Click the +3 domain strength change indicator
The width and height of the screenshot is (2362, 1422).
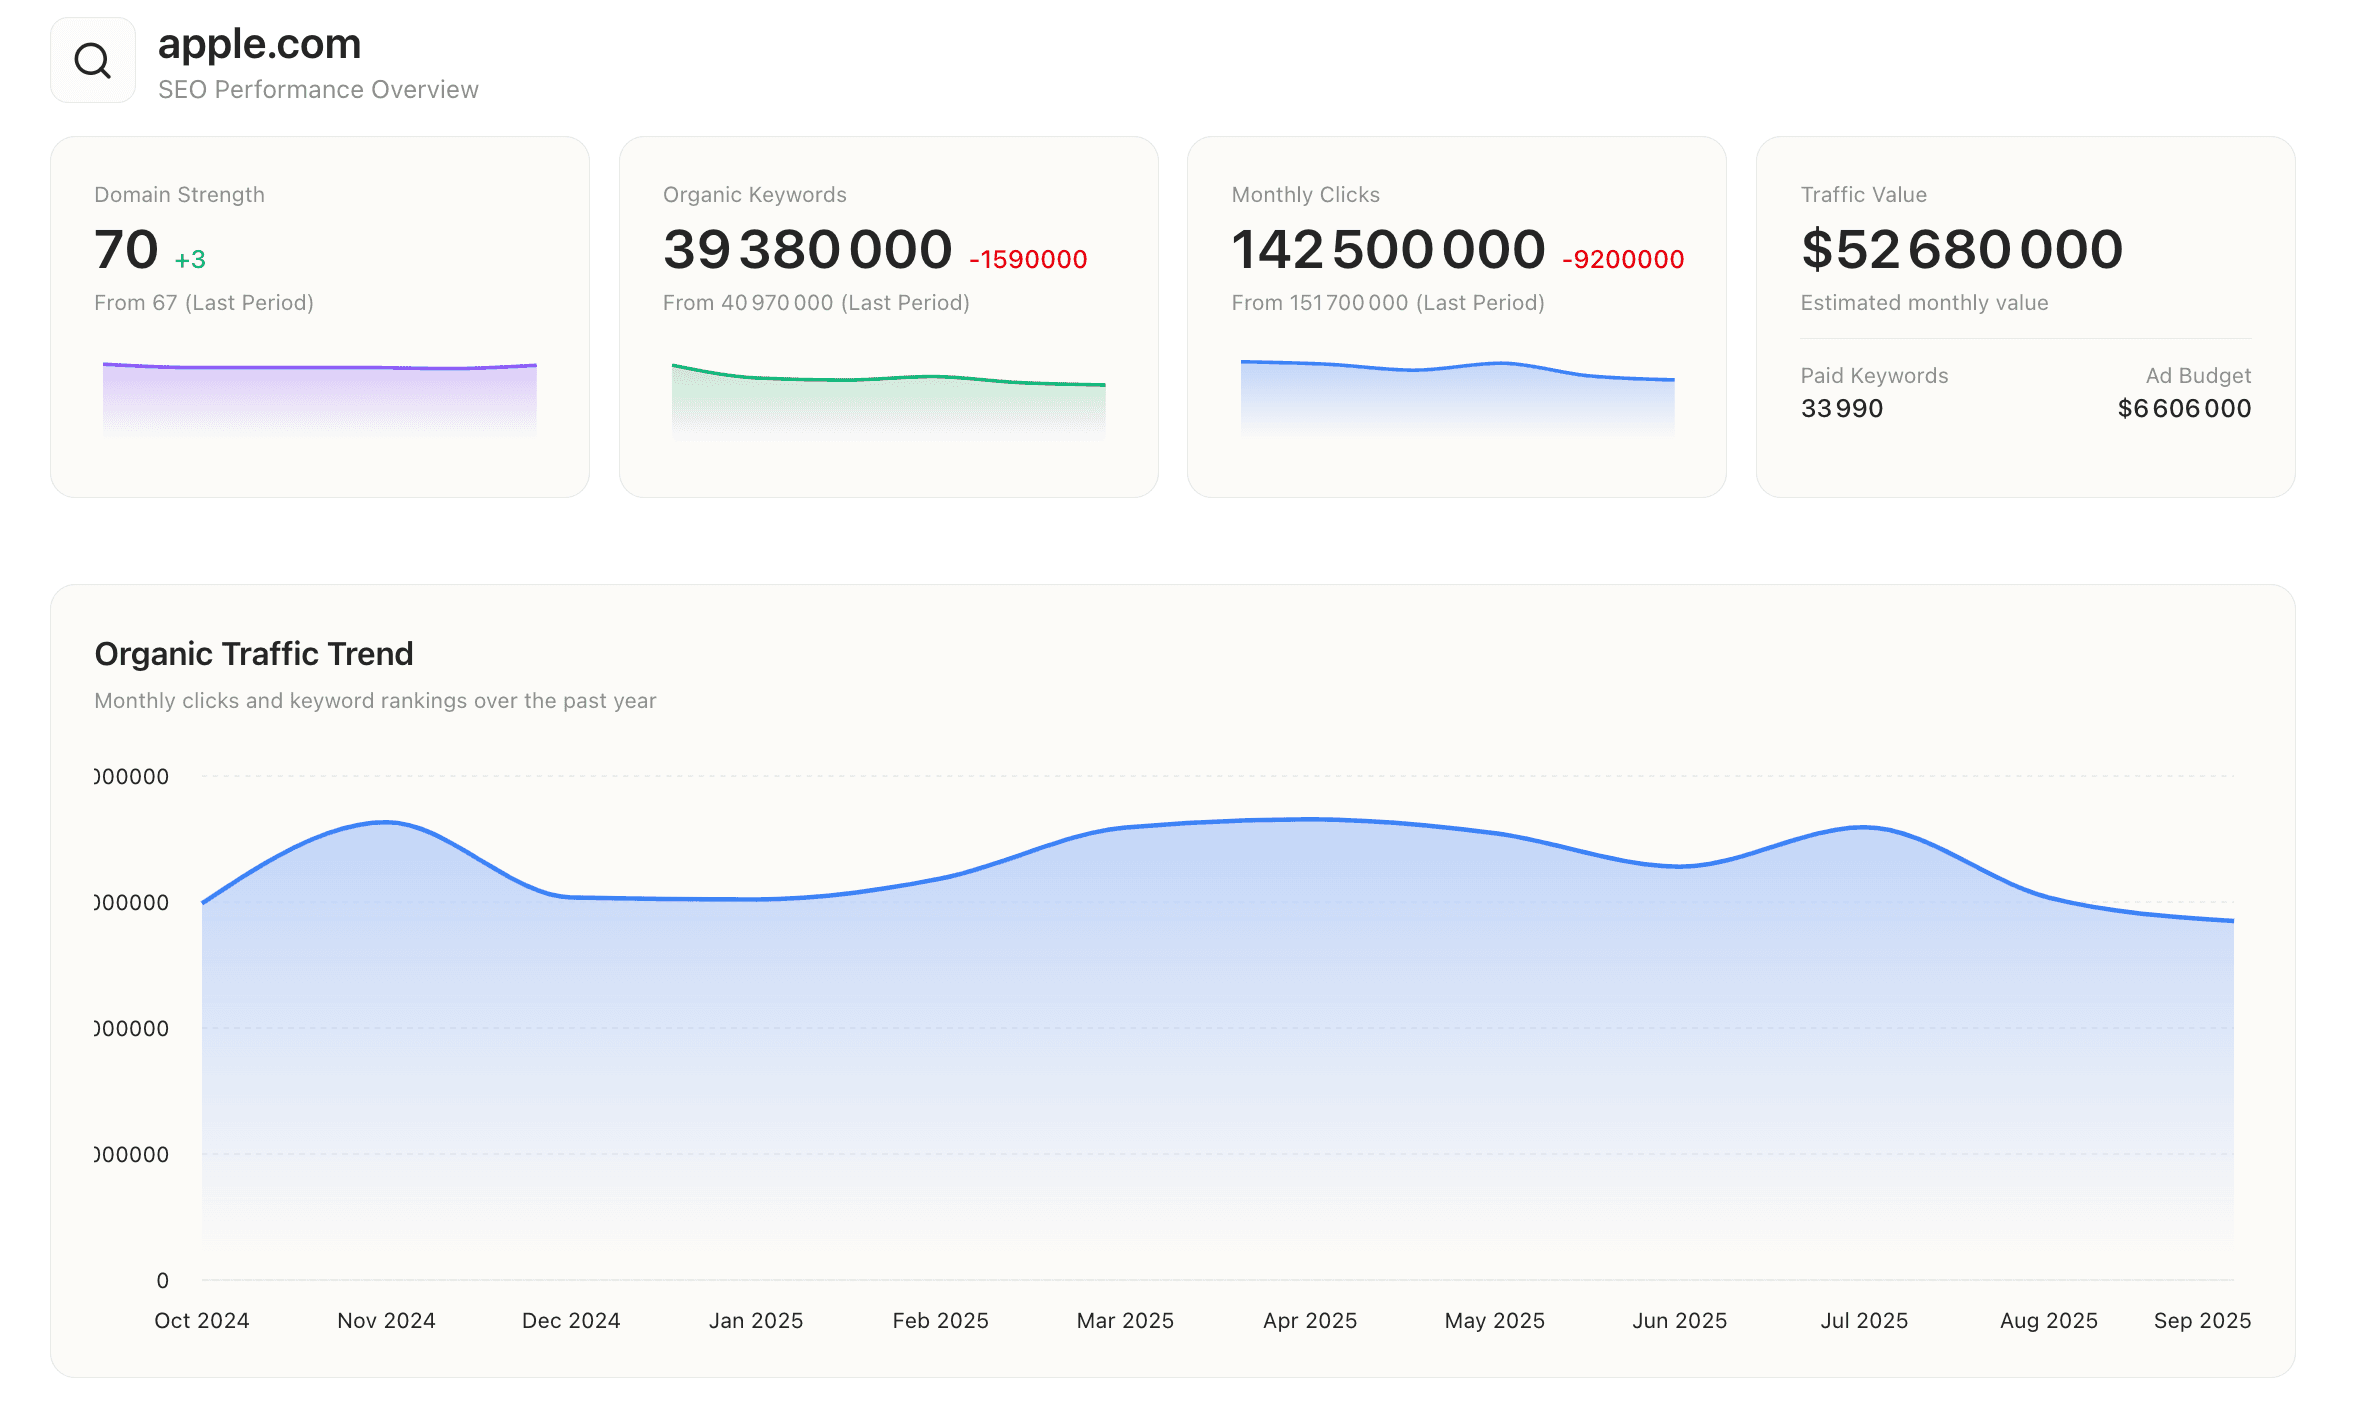pos(188,259)
